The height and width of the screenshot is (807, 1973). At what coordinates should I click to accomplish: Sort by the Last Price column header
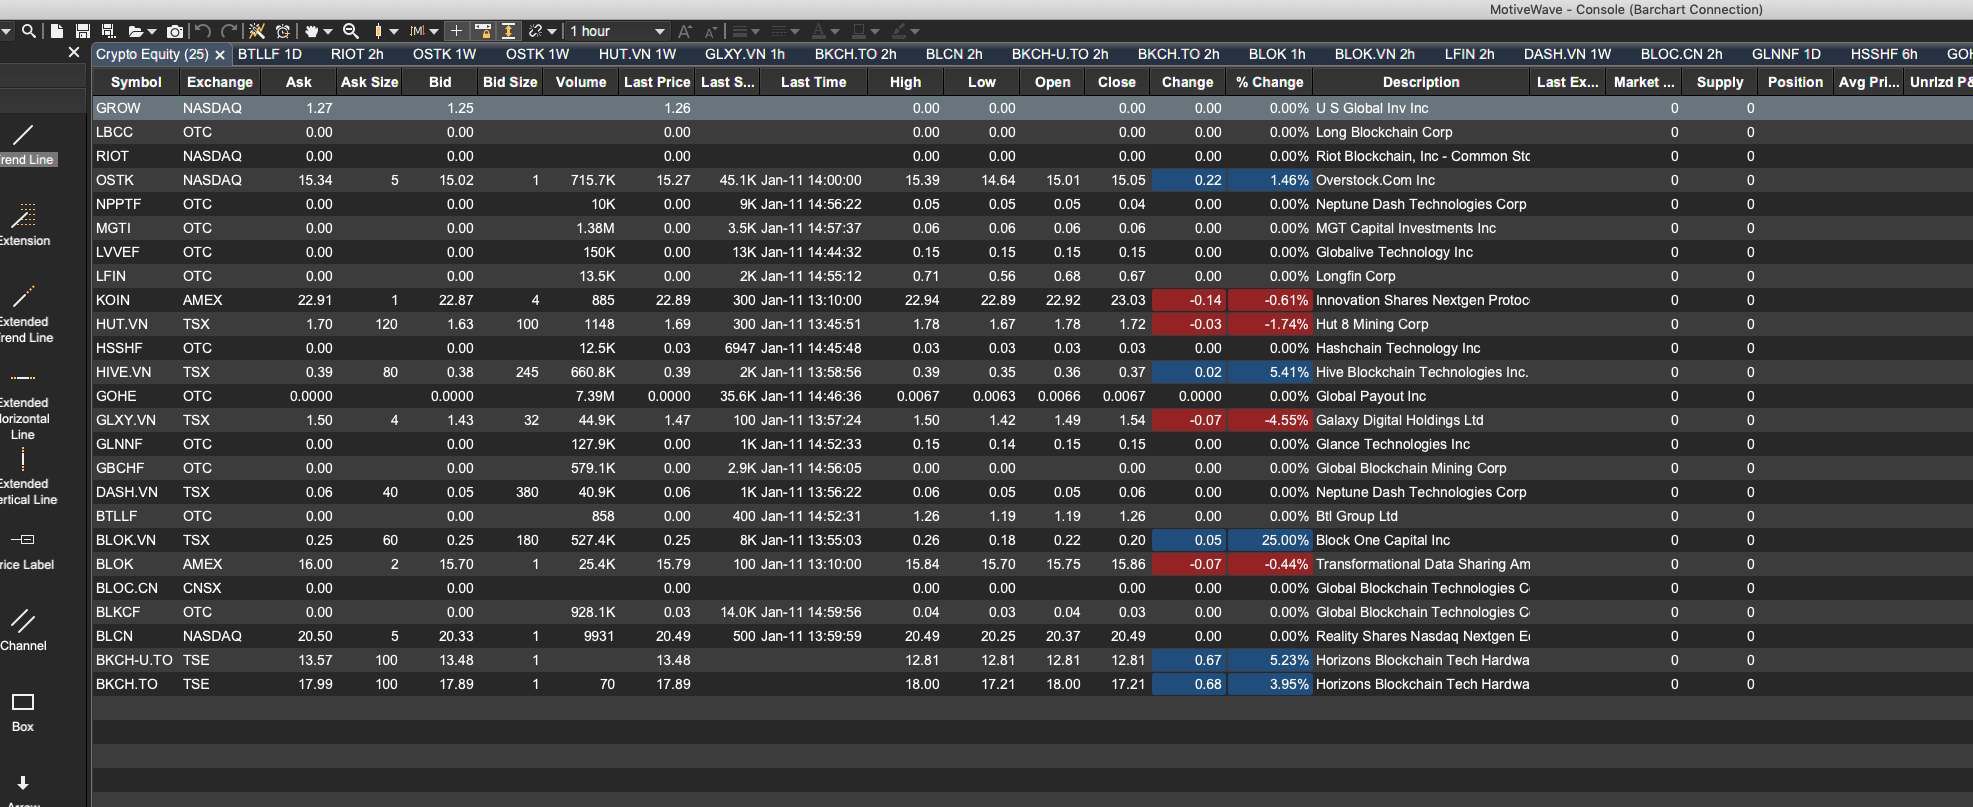point(657,82)
